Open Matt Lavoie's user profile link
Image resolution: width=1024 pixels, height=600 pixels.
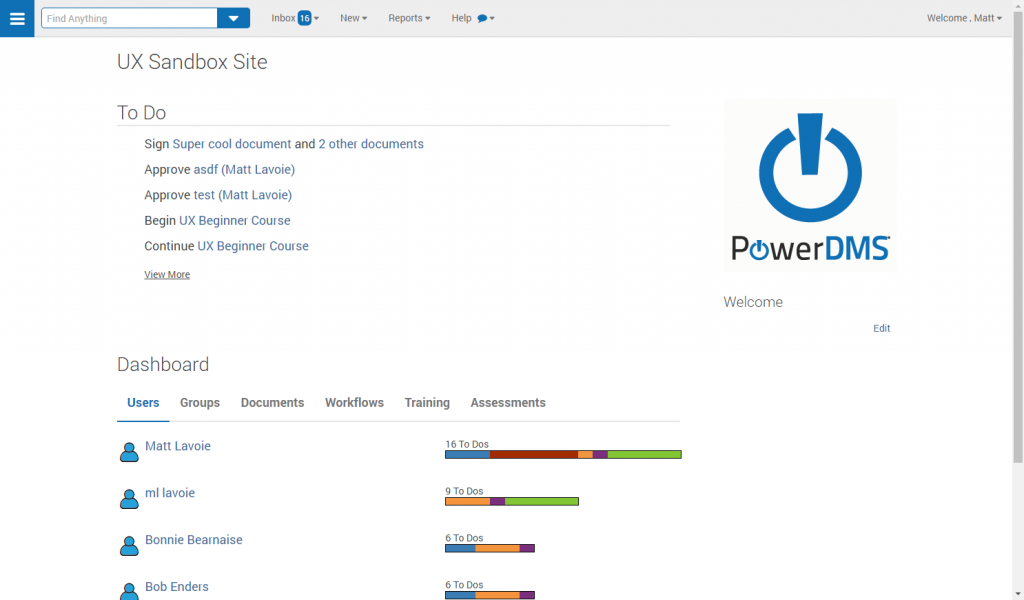coord(178,446)
